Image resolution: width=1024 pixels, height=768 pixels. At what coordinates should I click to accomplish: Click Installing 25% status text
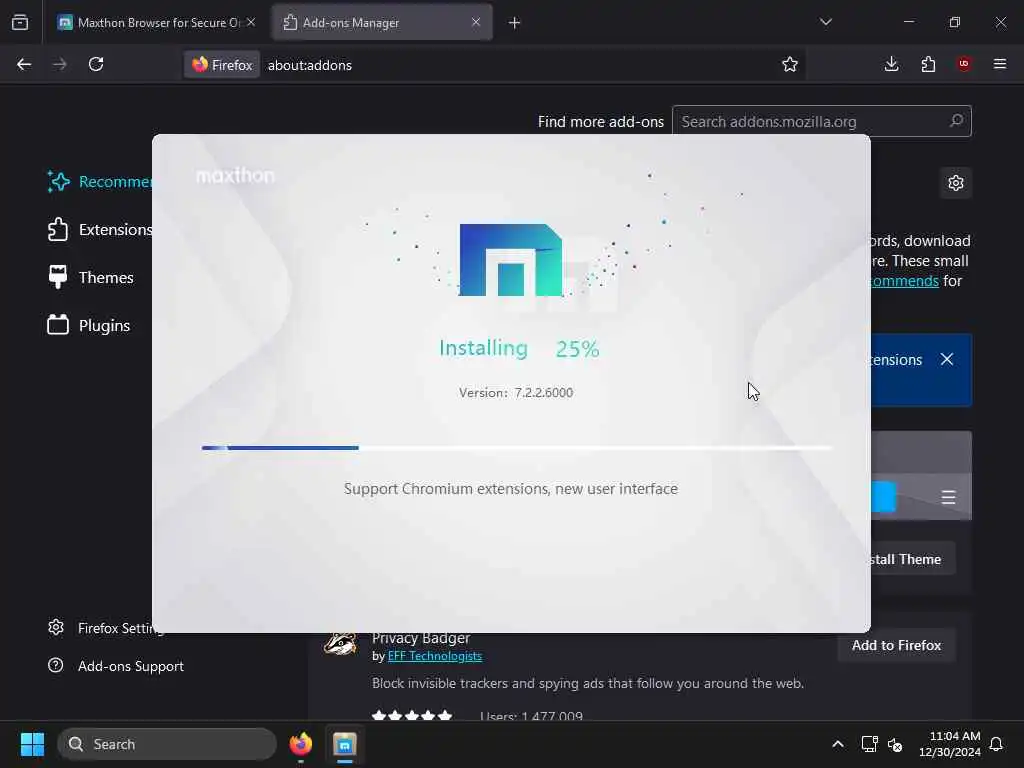519,348
